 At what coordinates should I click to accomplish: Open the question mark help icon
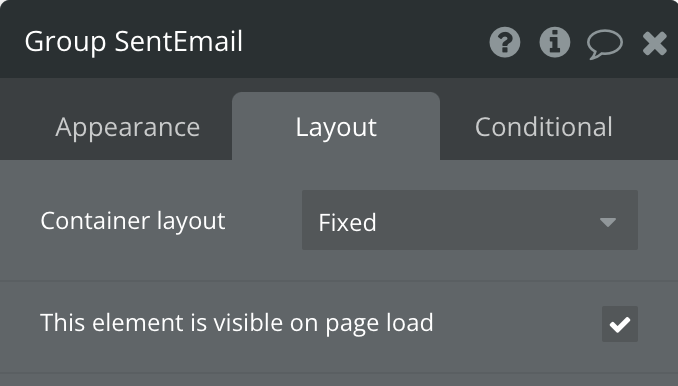coord(505,42)
